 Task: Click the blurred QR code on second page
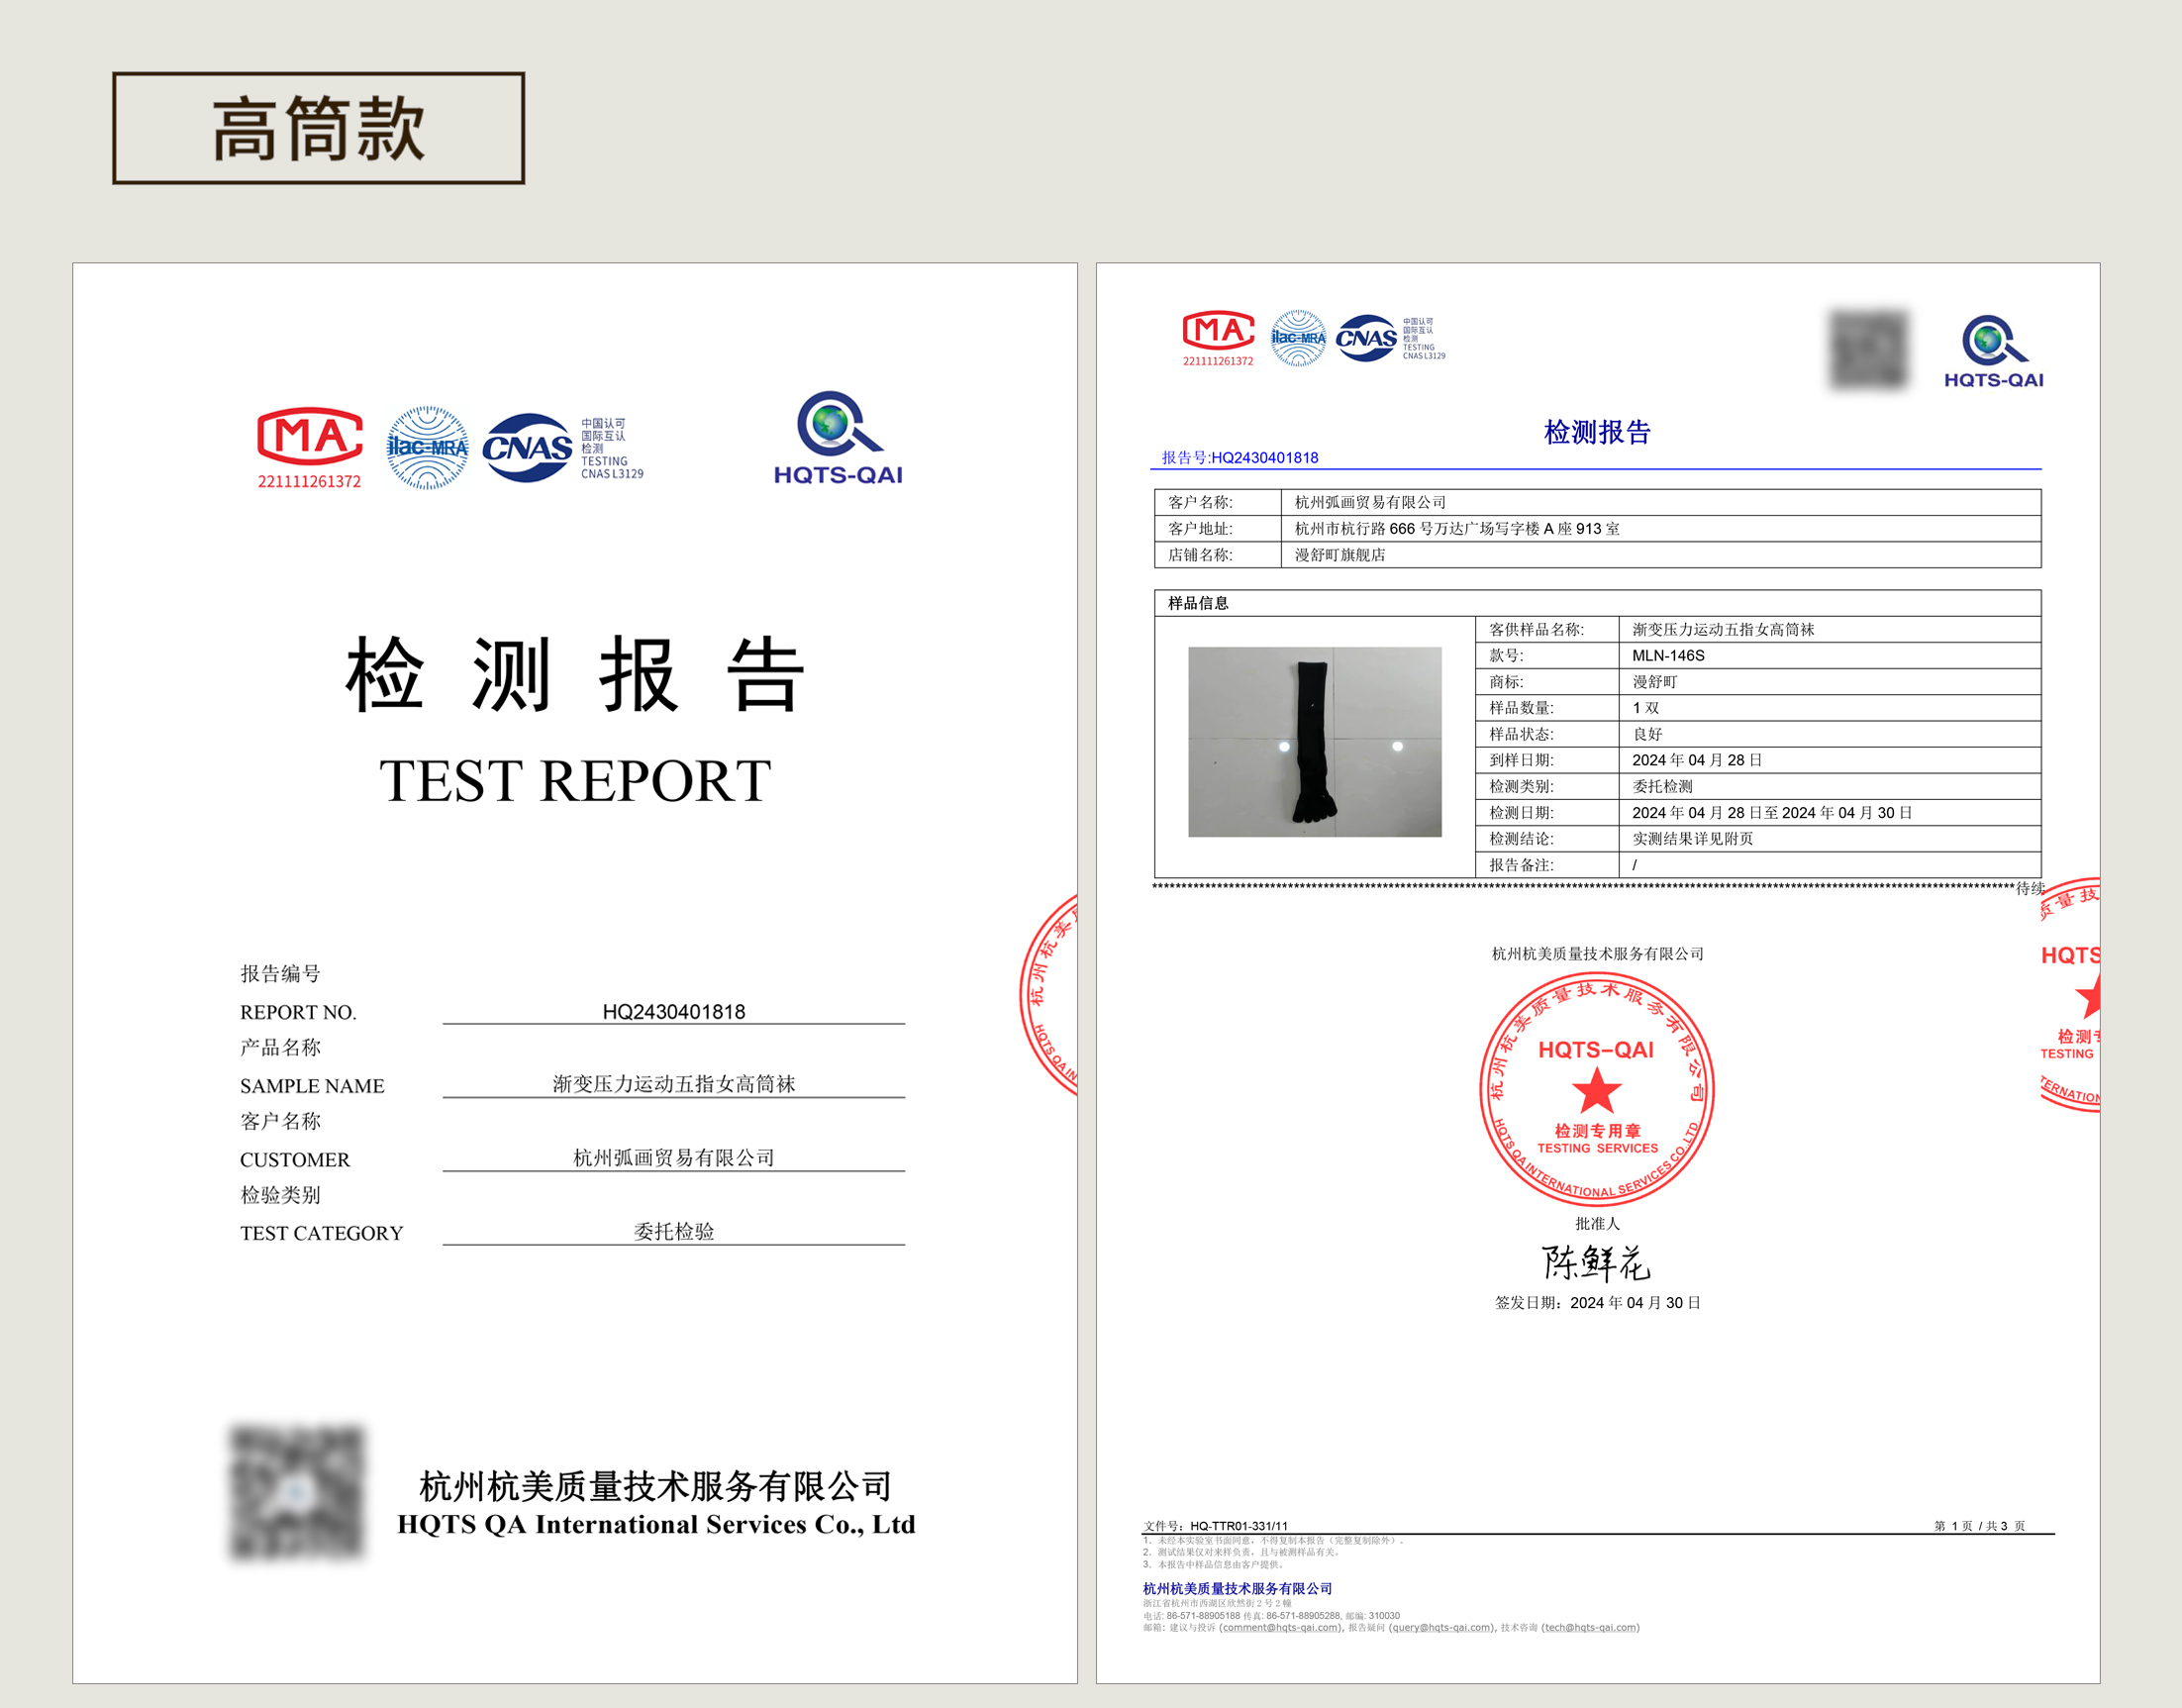[1868, 349]
